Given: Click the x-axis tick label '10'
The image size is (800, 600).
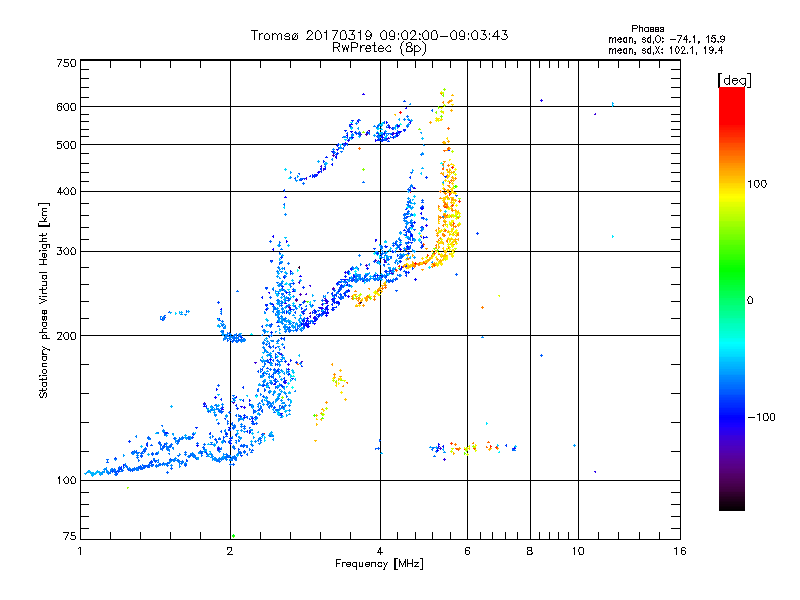Looking at the screenshot, I should tap(578, 551).
